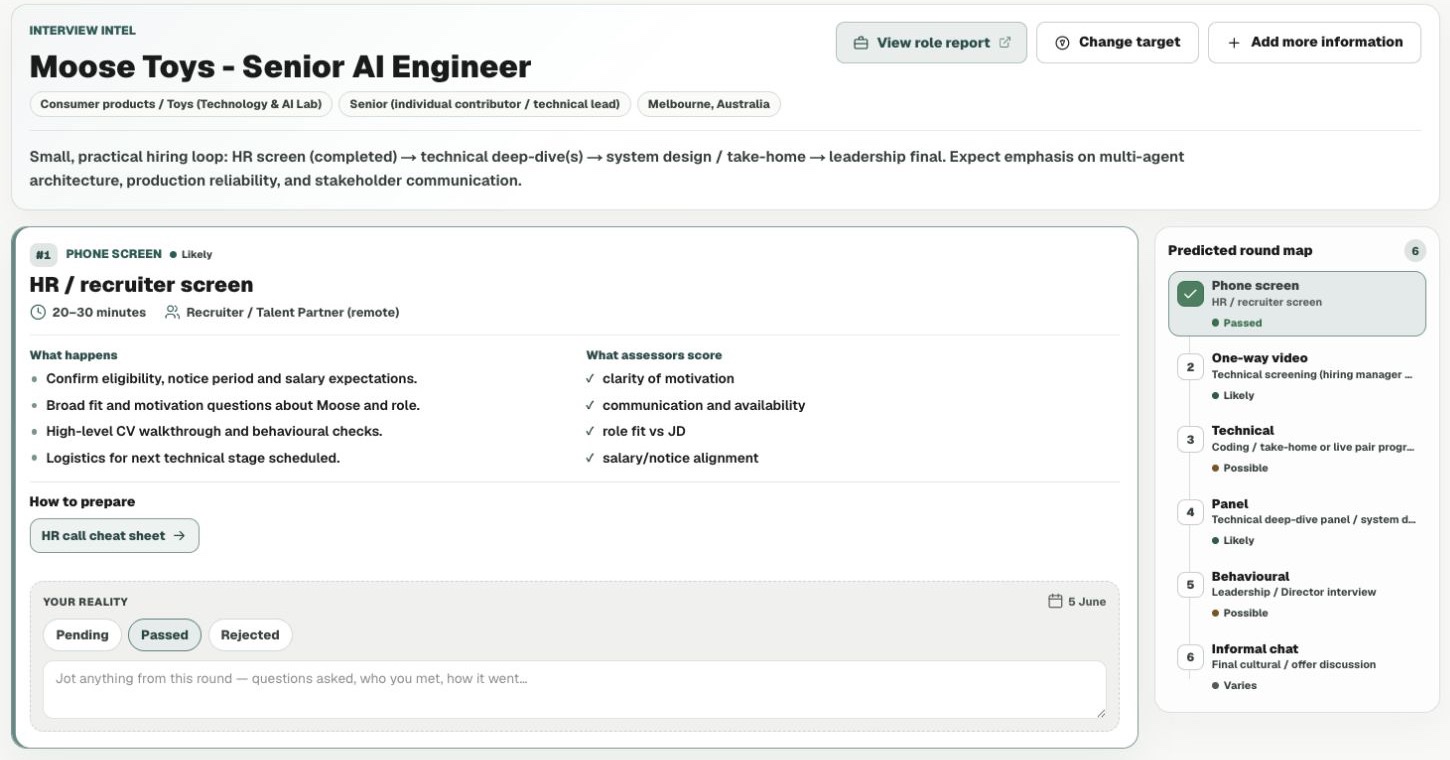Click the Change target button
The height and width of the screenshot is (760, 1450).
coord(1117,43)
